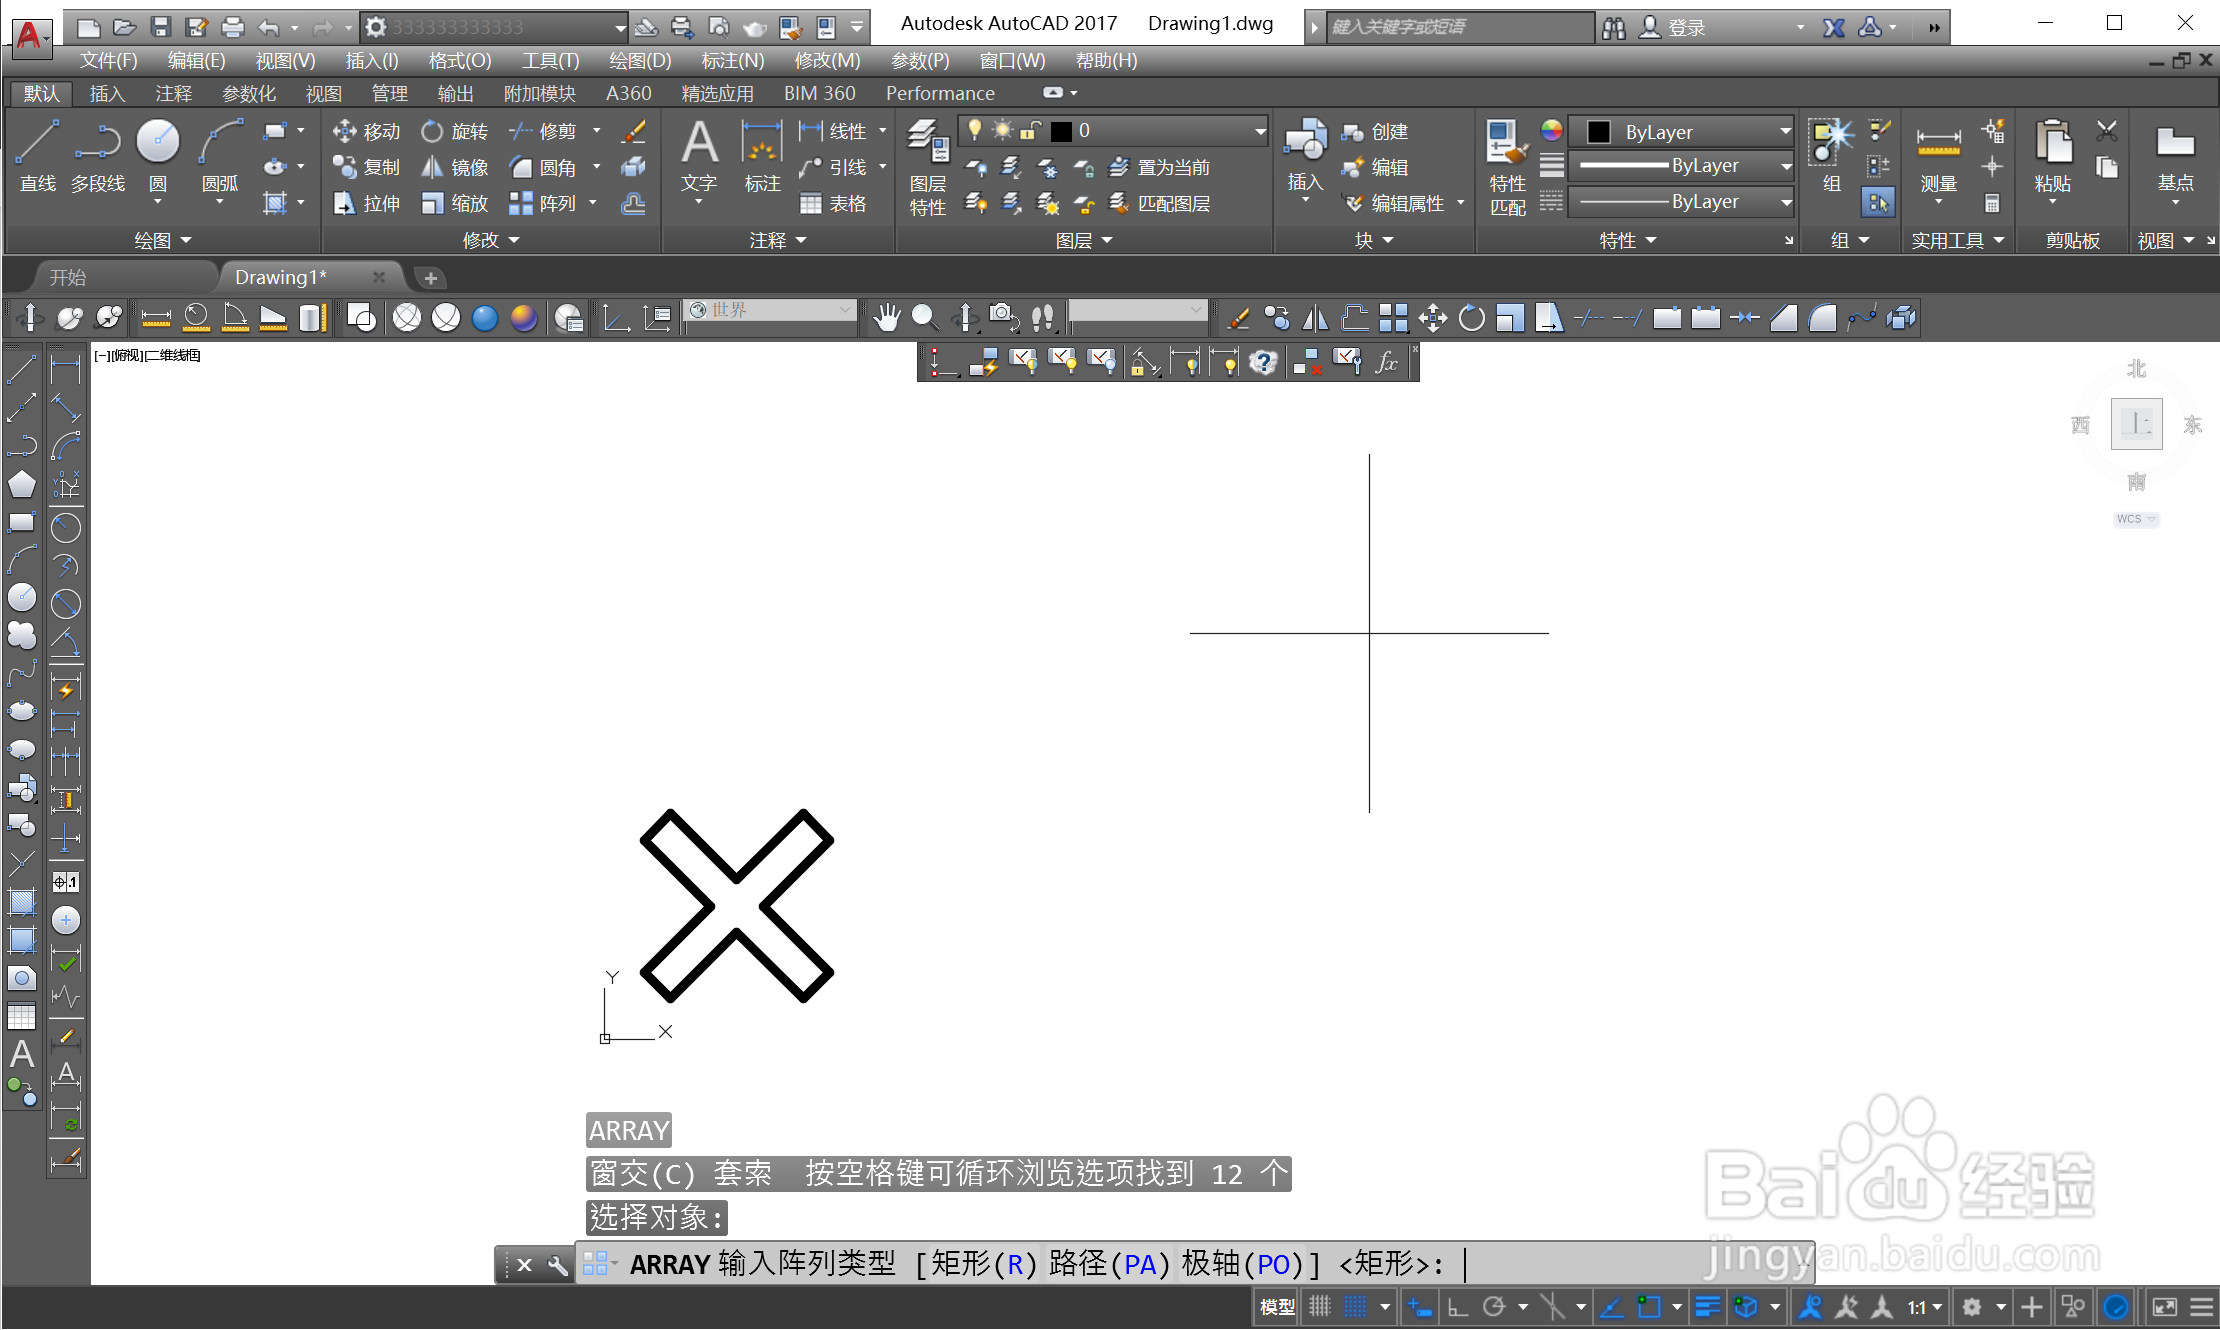The height and width of the screenshot is (1330, 2220).
Task: Open the 绘图(D) menu
Action: click(x=640, y=60)
